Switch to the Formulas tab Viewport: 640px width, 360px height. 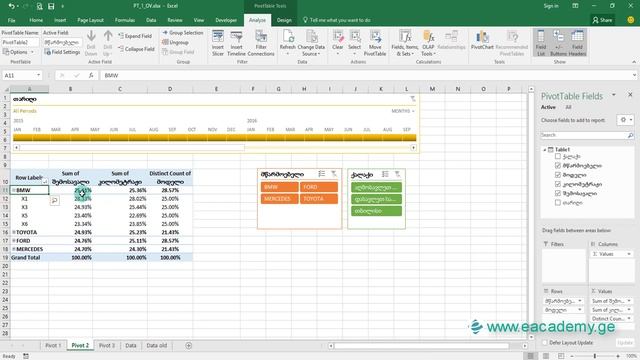[125, 20]
